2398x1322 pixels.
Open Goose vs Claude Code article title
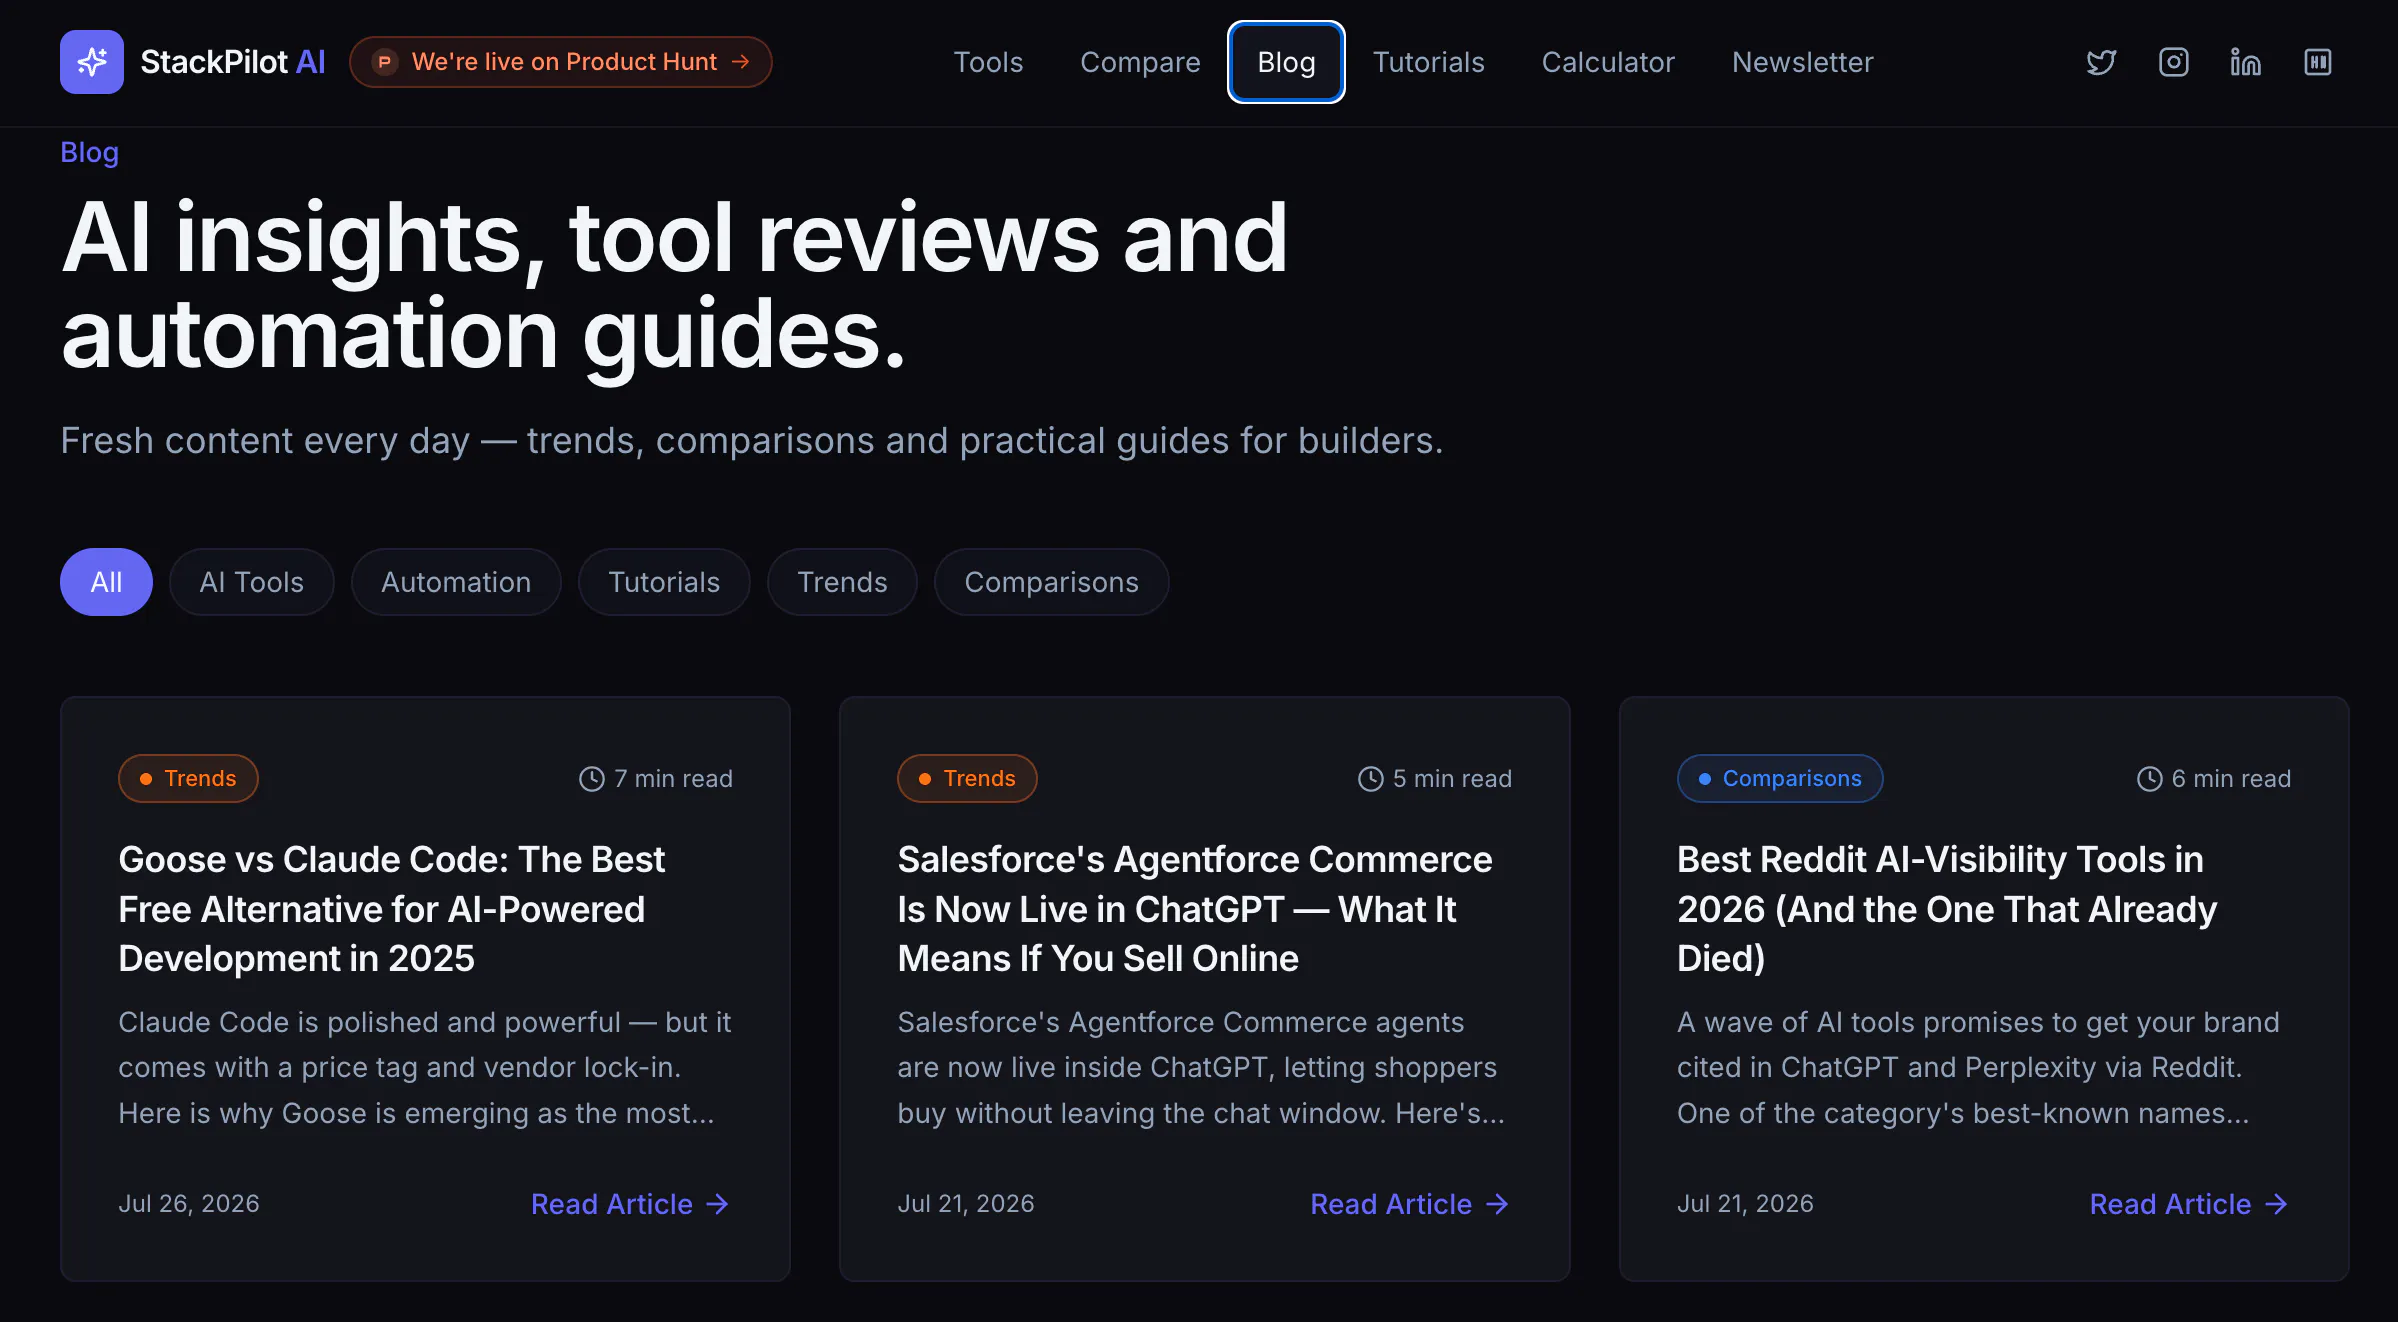(x=392, y=909)
